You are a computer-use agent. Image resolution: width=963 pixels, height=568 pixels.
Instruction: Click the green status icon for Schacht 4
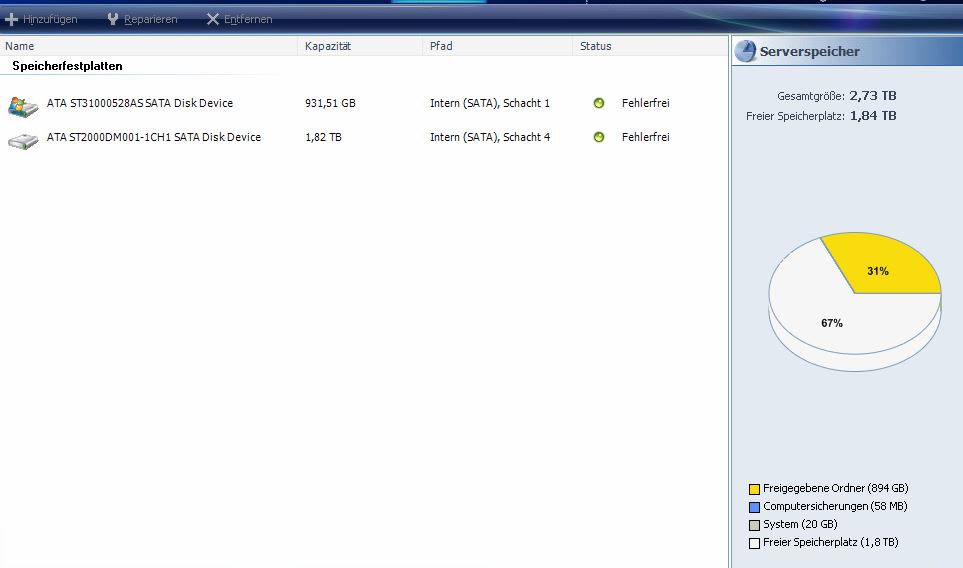coord(599,137)
